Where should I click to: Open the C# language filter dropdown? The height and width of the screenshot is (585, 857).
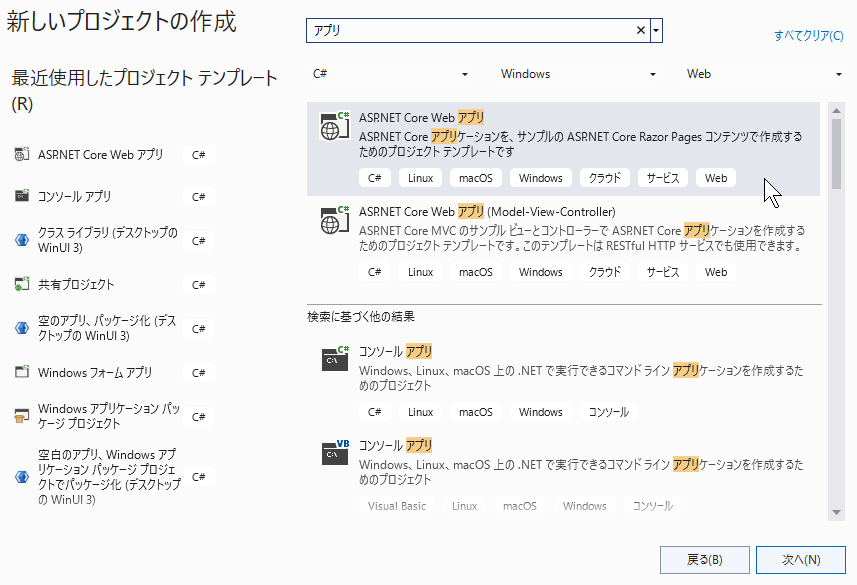(x=390, y=74)
